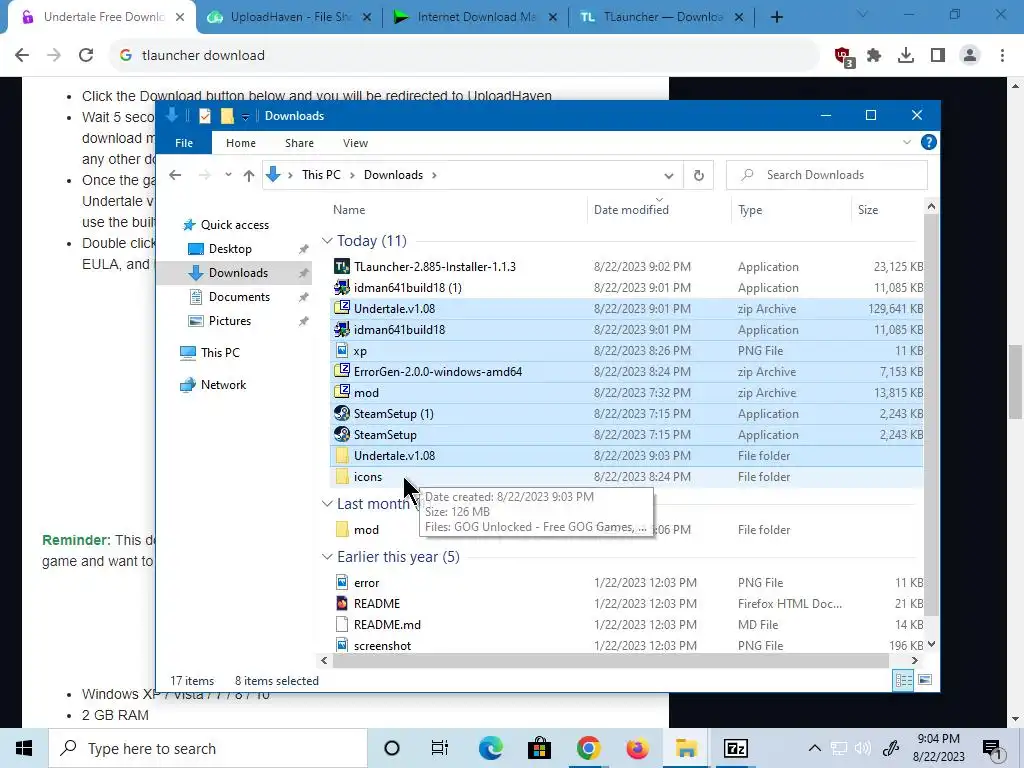Image resolution: width=1024 pixels, height=768 pixels.
Task: Switch to details view layout
Action: [904, 680]
